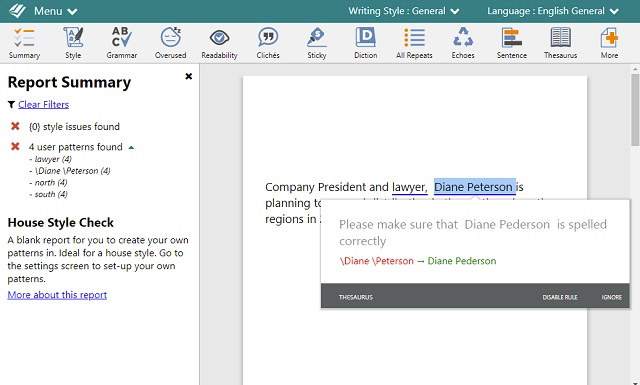
Task: Open the Writing Style dropdown
Action: tap(404, 11)
